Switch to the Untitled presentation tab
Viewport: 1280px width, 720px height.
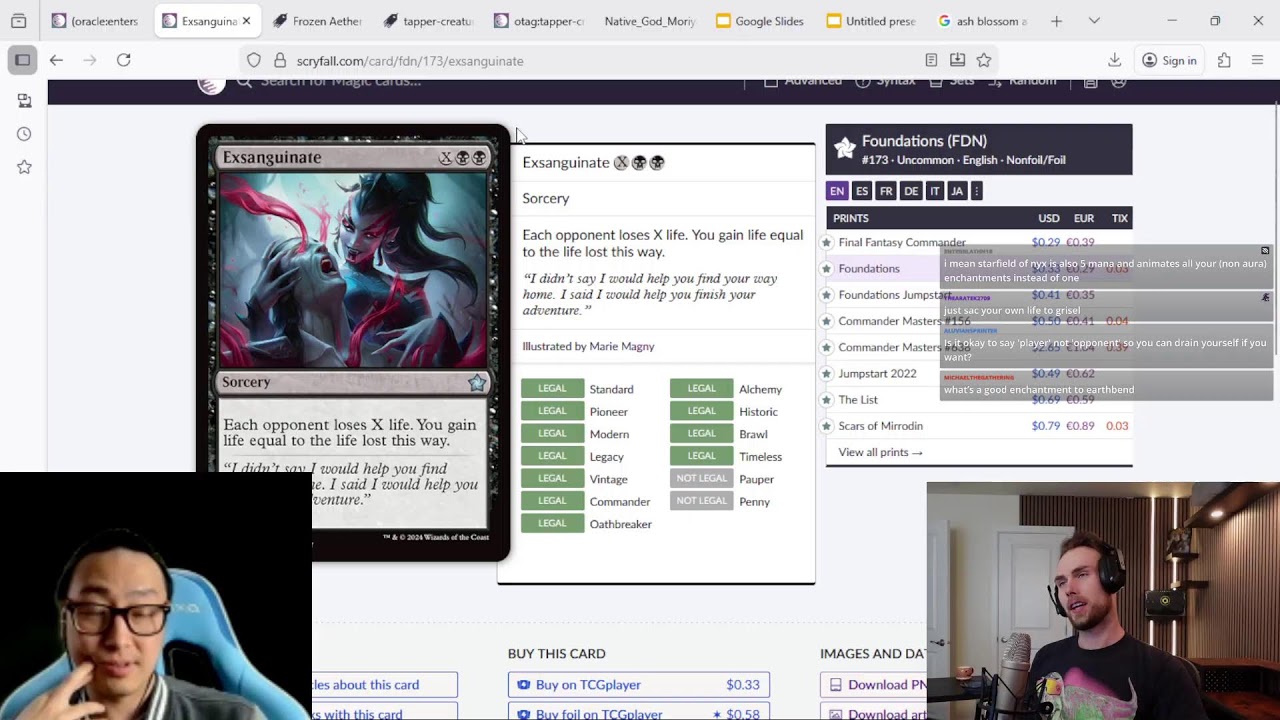[872, 21]
